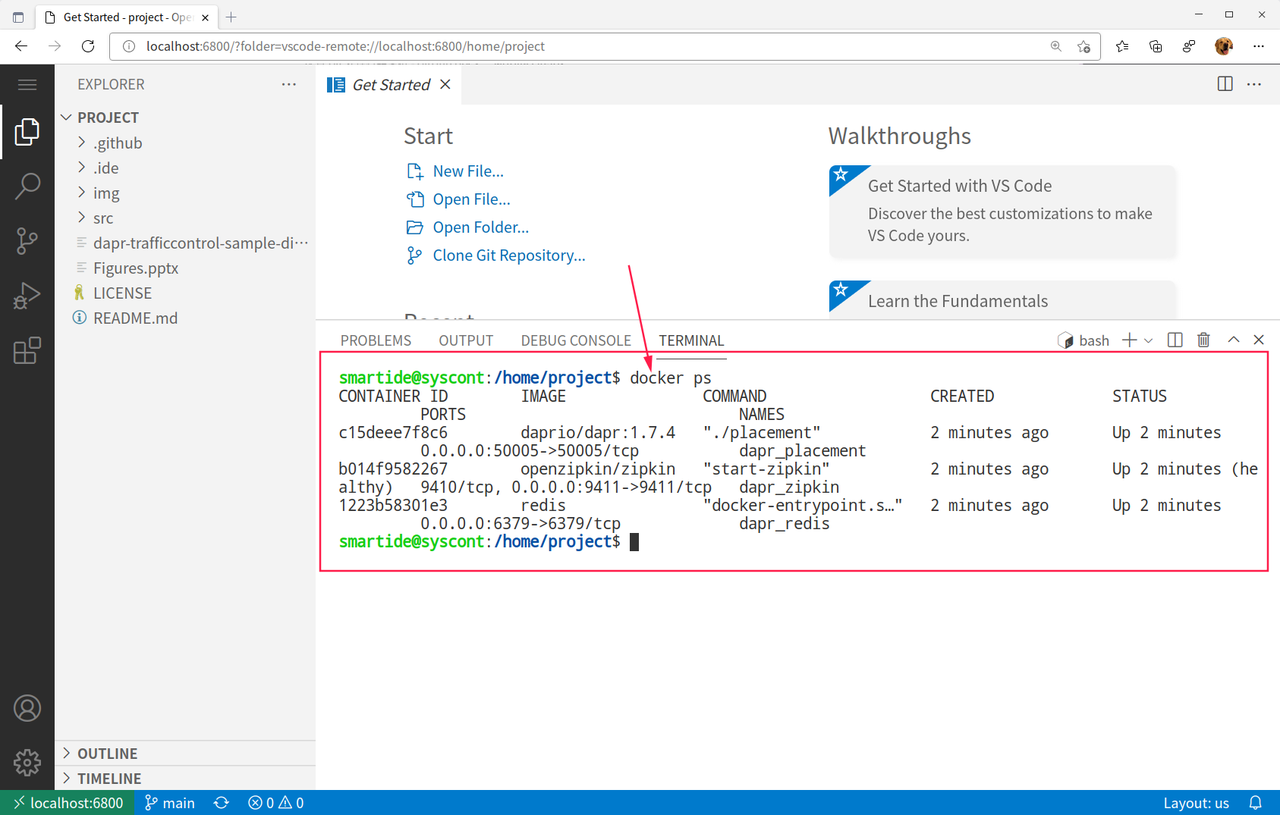Split the terminal pane
1280x815 pixels.
point(1175,340)
